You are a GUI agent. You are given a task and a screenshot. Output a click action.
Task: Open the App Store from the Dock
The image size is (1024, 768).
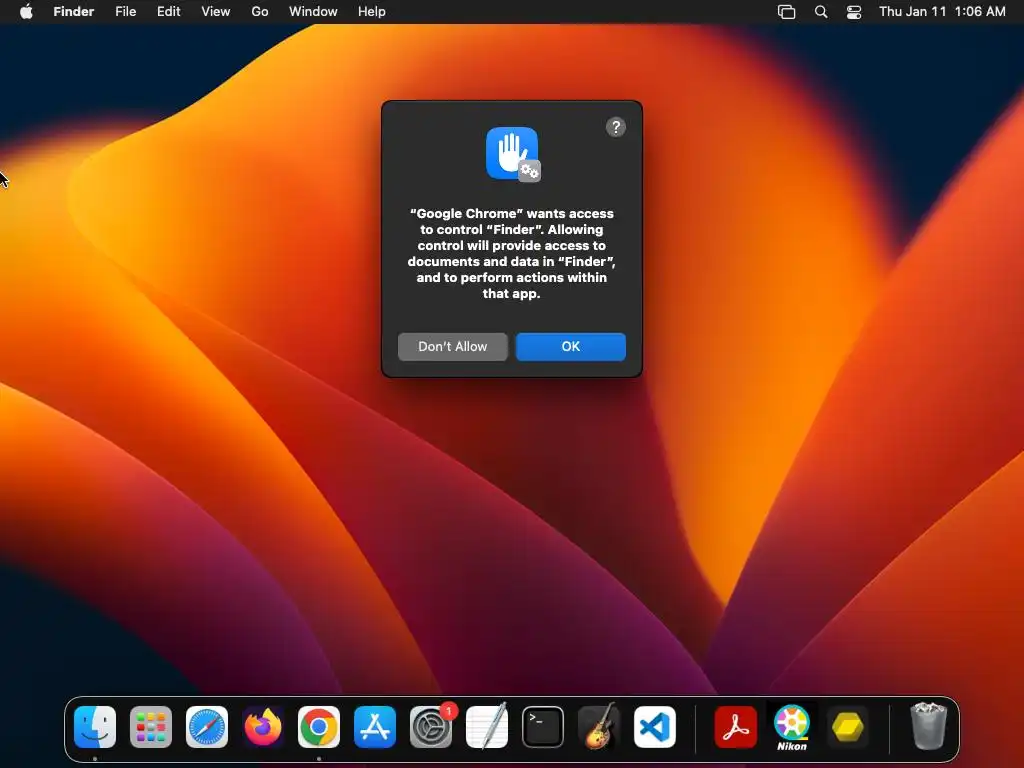(375, 727)
